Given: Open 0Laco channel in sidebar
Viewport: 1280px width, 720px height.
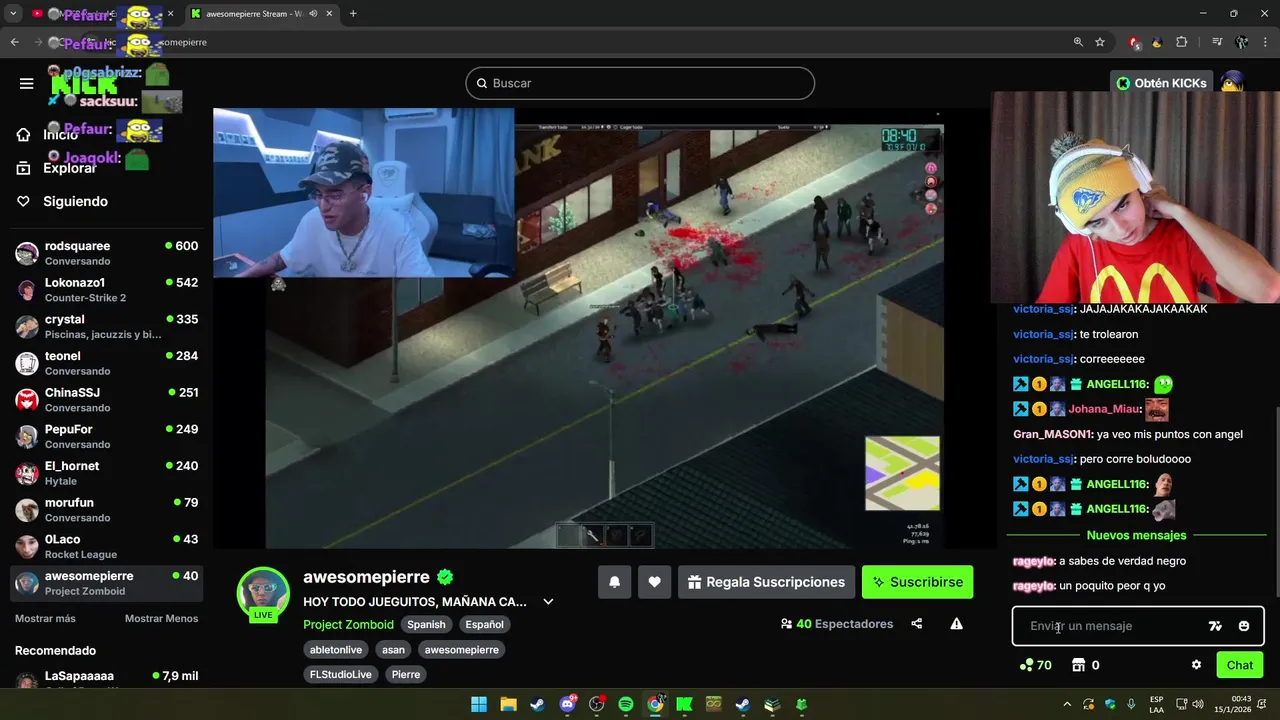Looking at the screenshot, I should click(x=106, y=546).
